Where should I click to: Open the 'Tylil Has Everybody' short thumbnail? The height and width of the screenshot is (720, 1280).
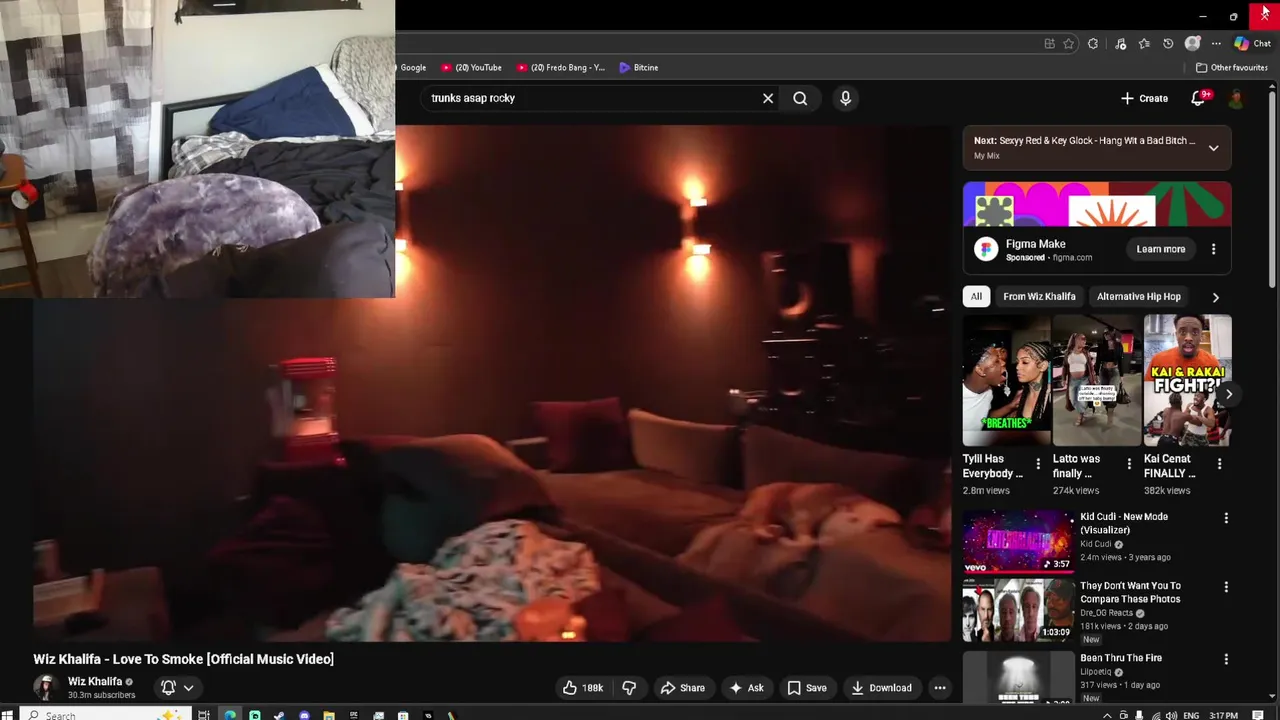pyautogui.click(x=1006, y=380)
